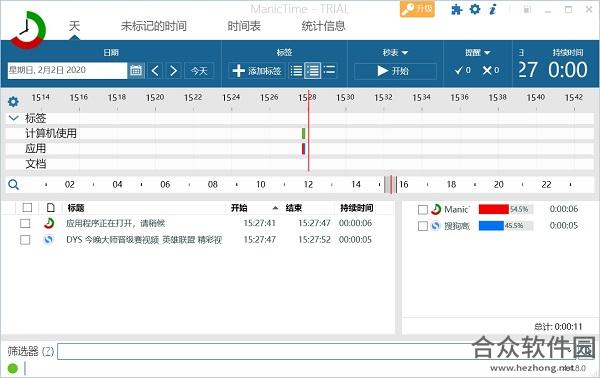Image resolution: width=600 pixels, height=378 pixels.
Task: Switch to the 未标记的时间 tab
Action: pos(154,26)
